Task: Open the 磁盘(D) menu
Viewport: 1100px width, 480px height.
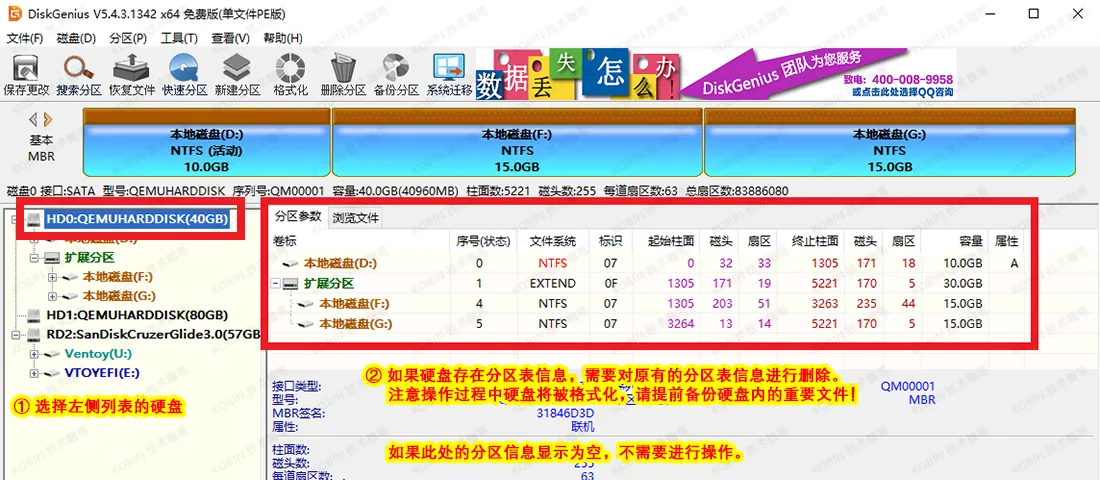Action: coord(76,38)
